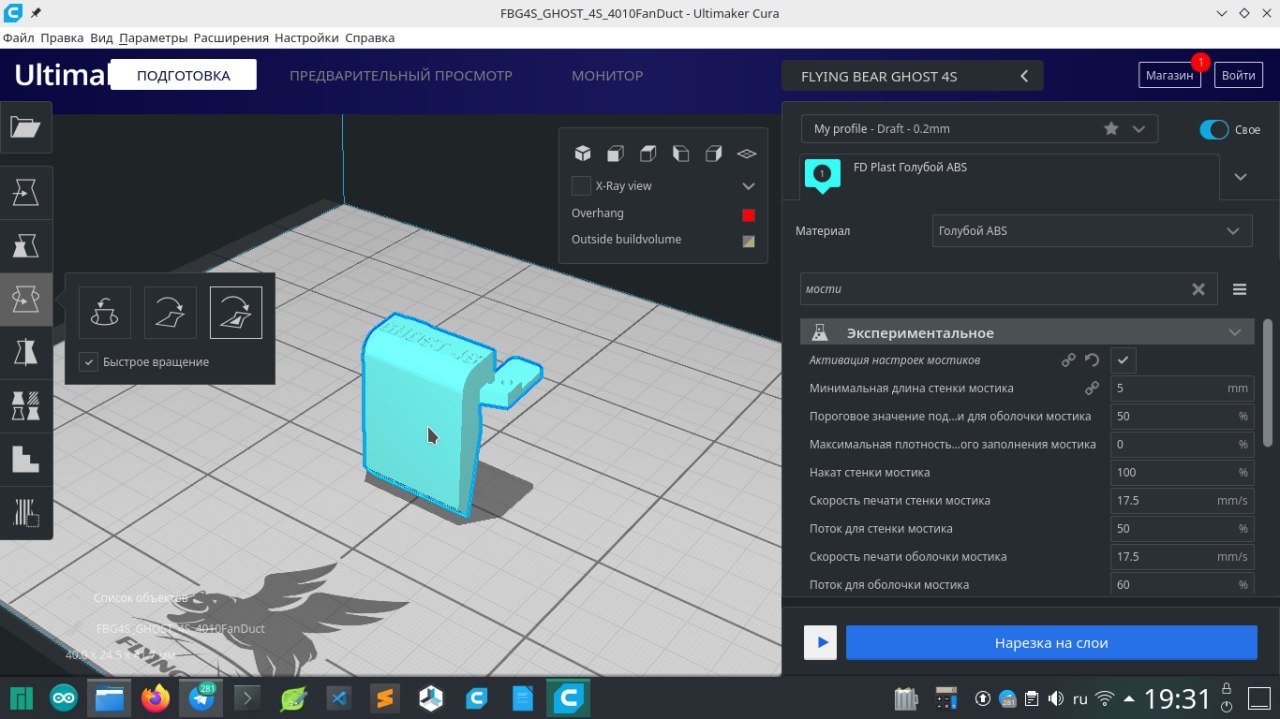
Task: Collapse the view options chevron by X-Ray
Action: pyautogui.click(x=748, y=186)
